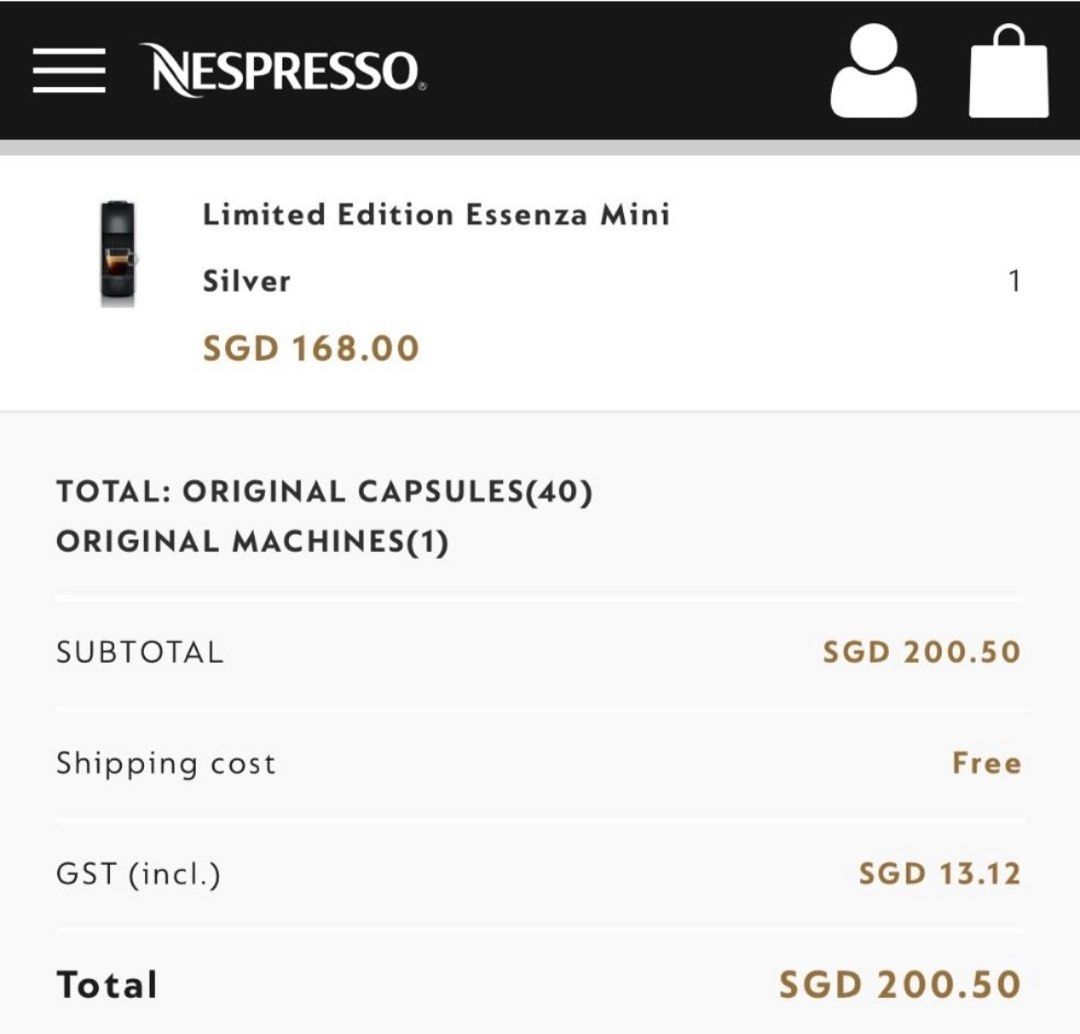The image size is (1080, 1034).
Task: Select the Limited Edition Essenza Mini product name
Action: click(435, 216)
